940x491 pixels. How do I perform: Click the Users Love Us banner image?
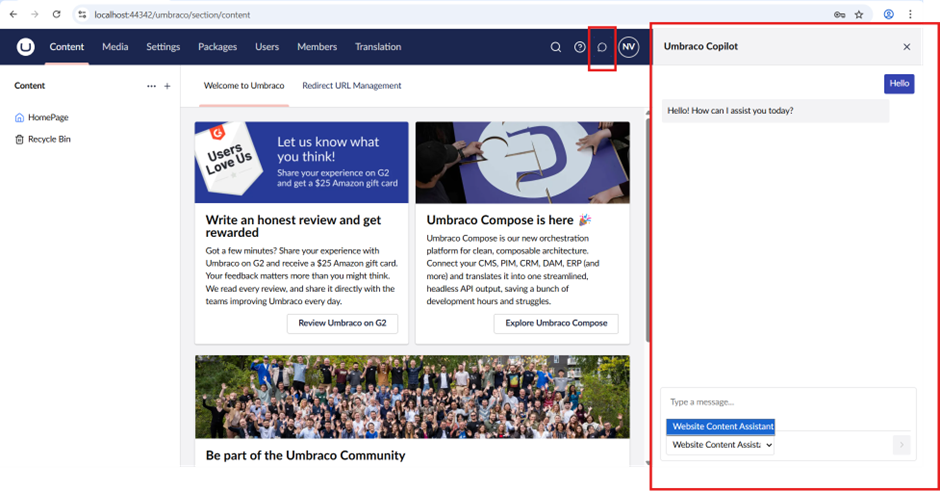(x=302, y=162)
